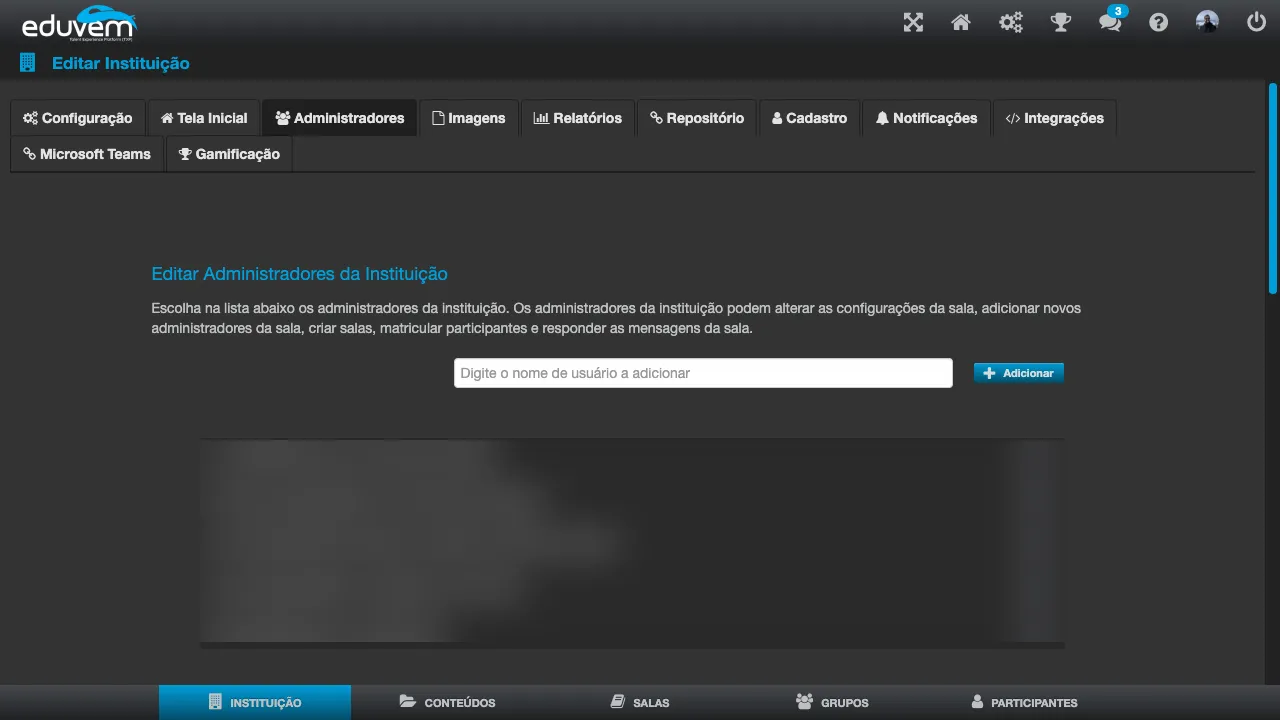This screenshot has height=720, width=1280.
Task: Open the Configuração tab
Action: pos(78,118)
